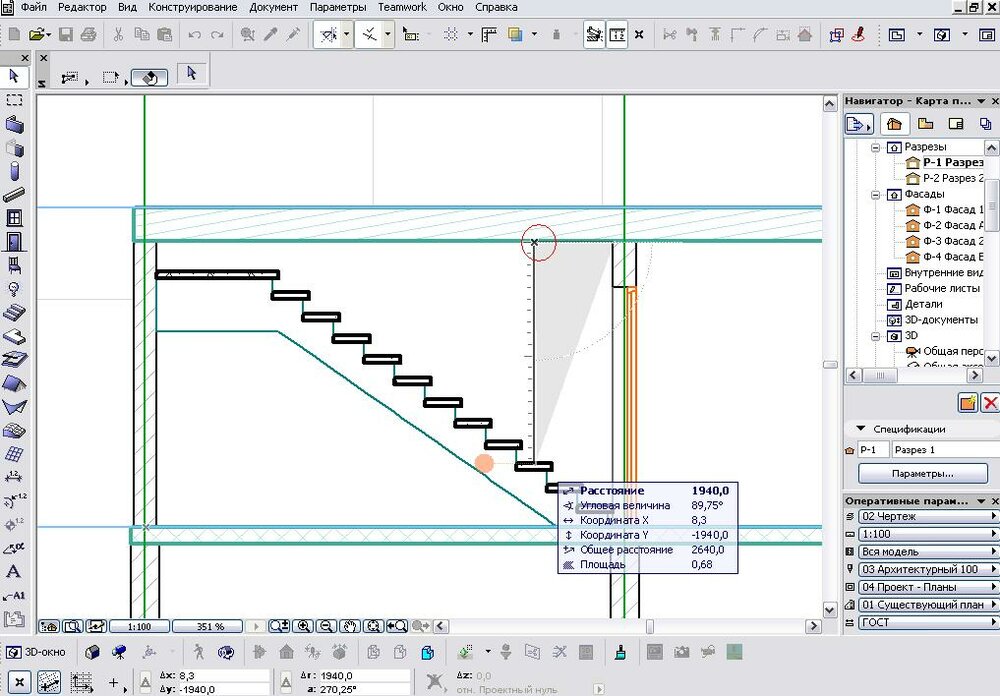Toggle the Trace reference button in toolbar

coord(515,35)
